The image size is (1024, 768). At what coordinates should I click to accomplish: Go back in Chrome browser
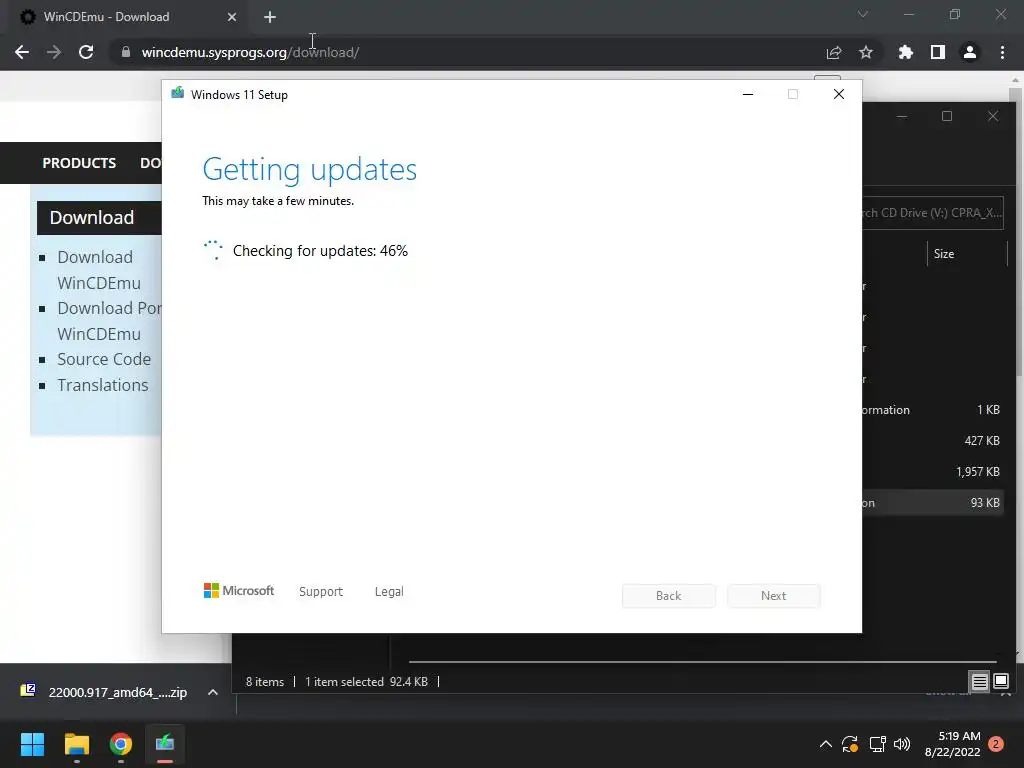point(22,52)
